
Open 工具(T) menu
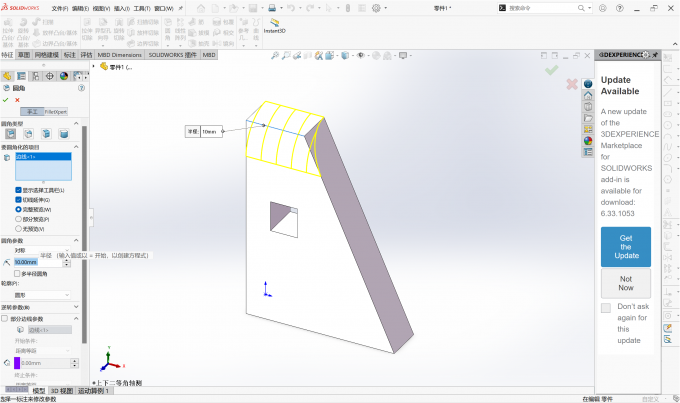tap(142, 8)
